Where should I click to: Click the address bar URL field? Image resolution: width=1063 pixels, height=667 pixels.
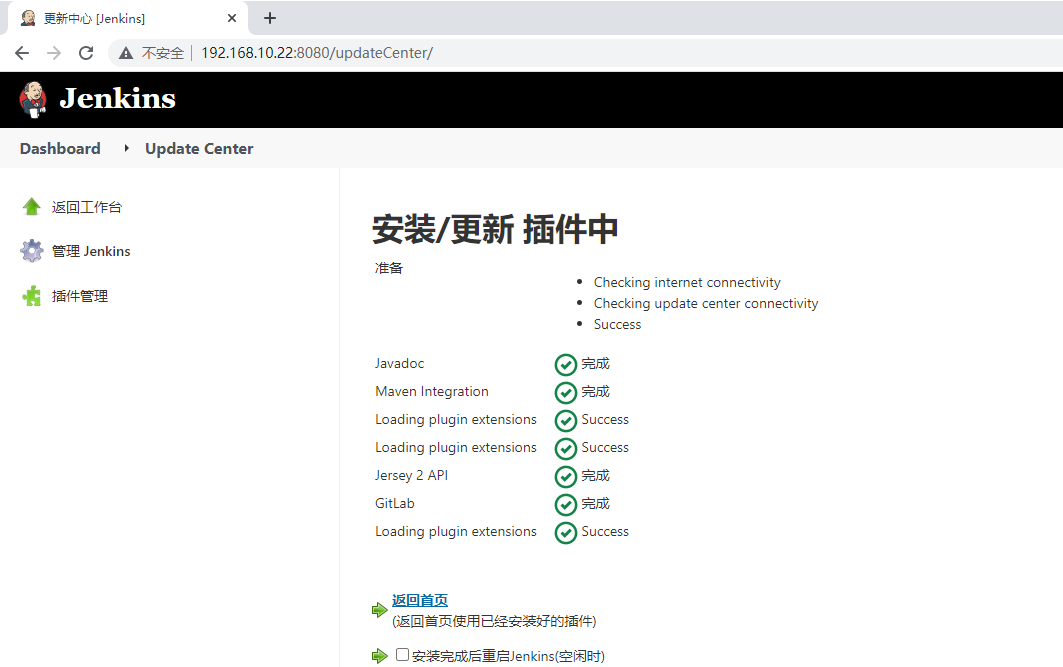[317, 53]
